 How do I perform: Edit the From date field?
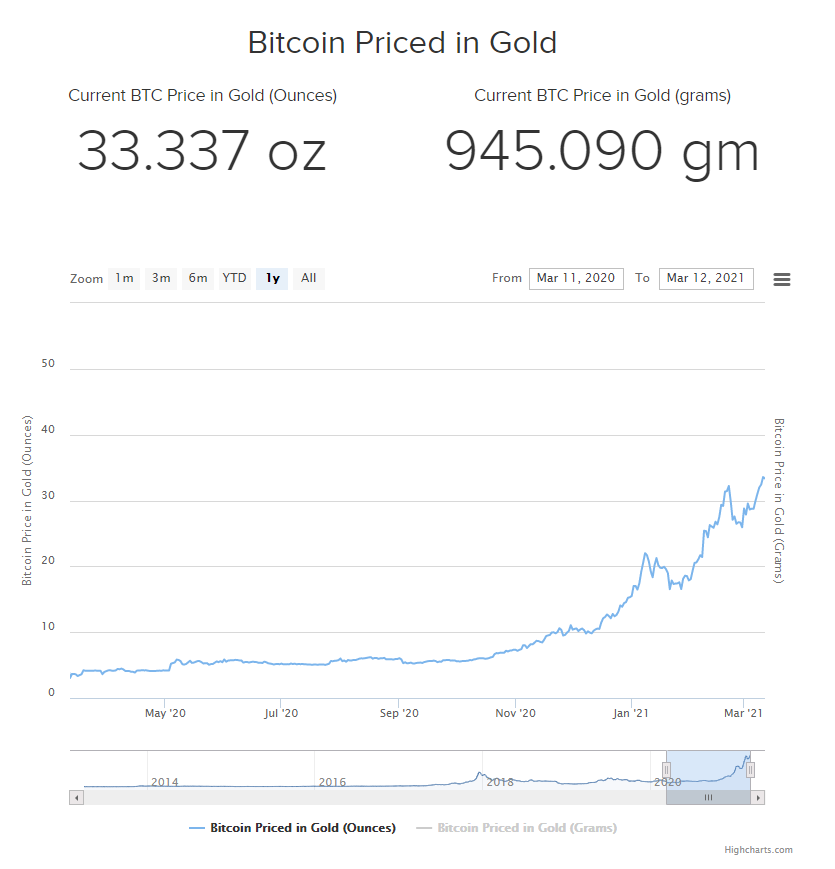point(576,278)
